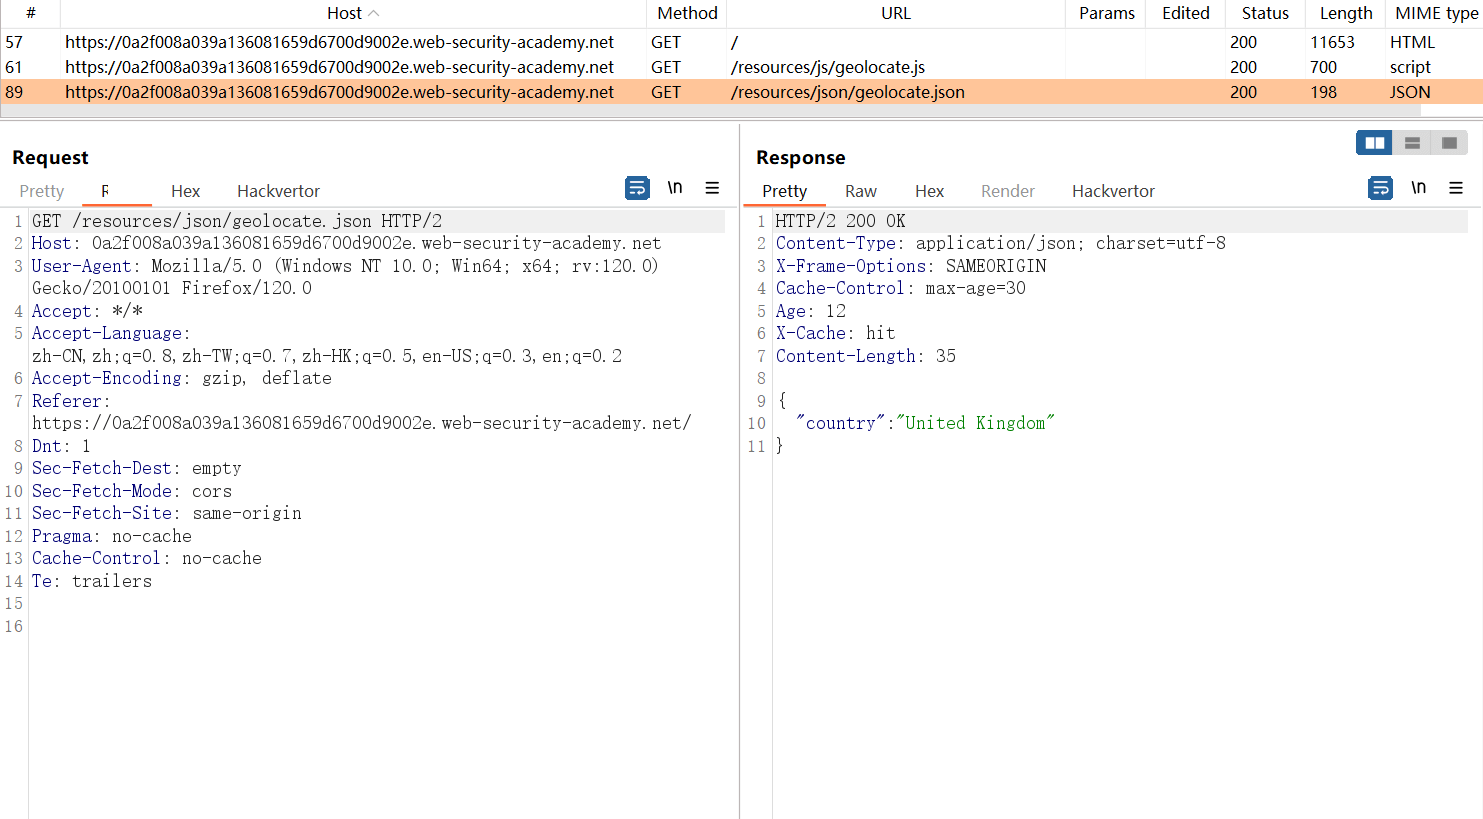The height and width of the screenshot is (819, 1483).
Task: Switch to combined tabbed layout view
Action: (x=1449, y=143)
